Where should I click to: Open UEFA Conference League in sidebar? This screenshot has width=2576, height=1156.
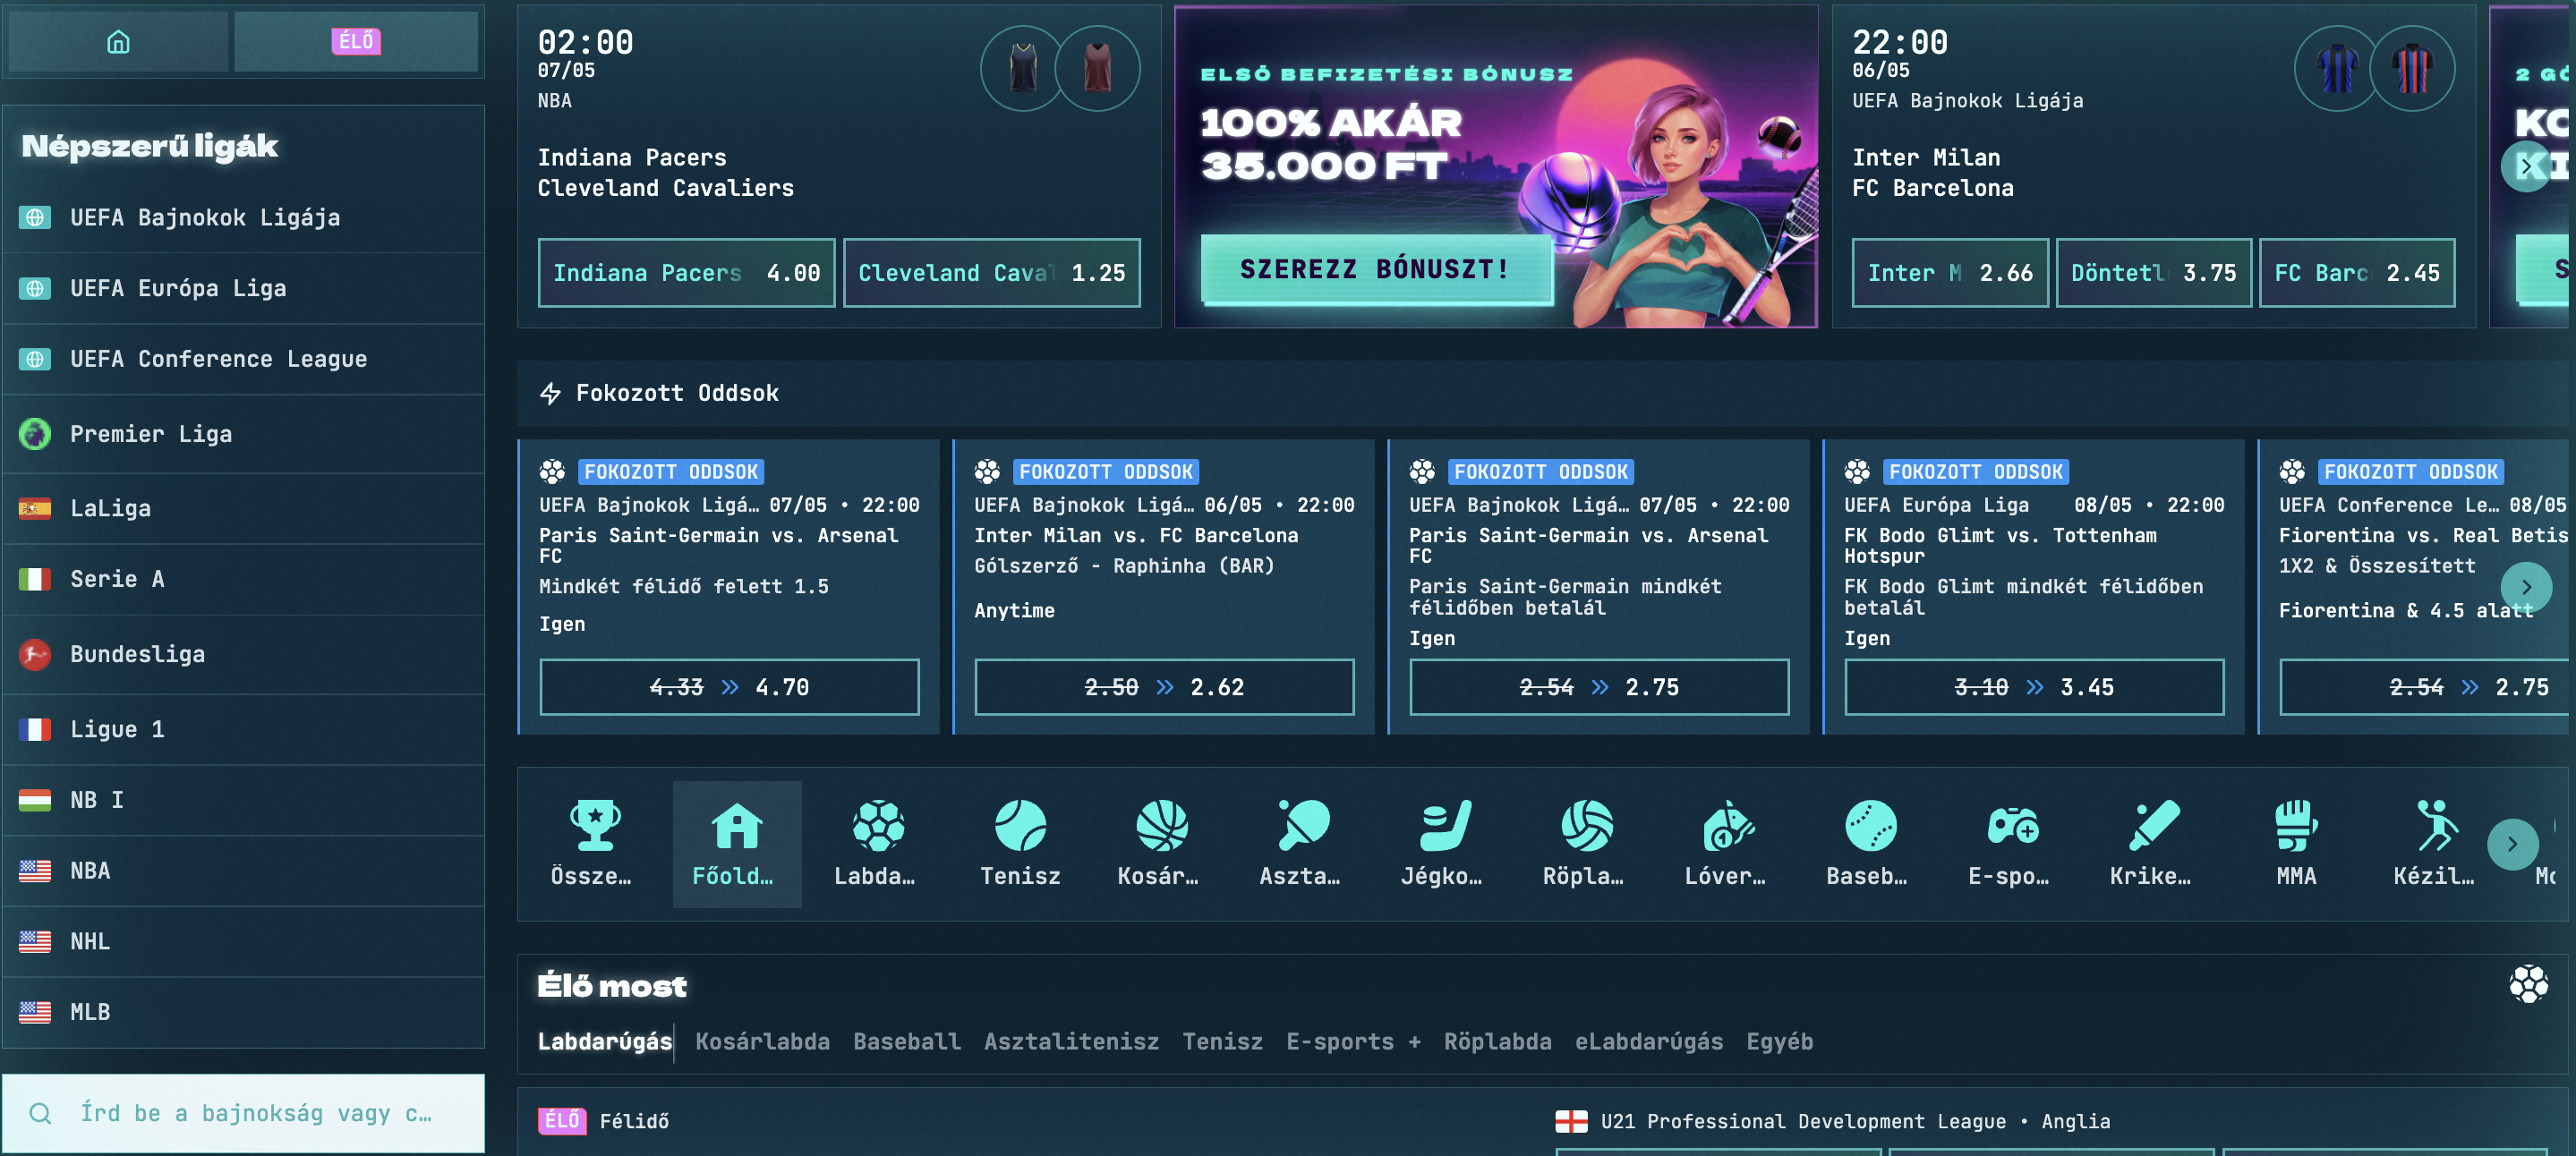tap(243, 359)
